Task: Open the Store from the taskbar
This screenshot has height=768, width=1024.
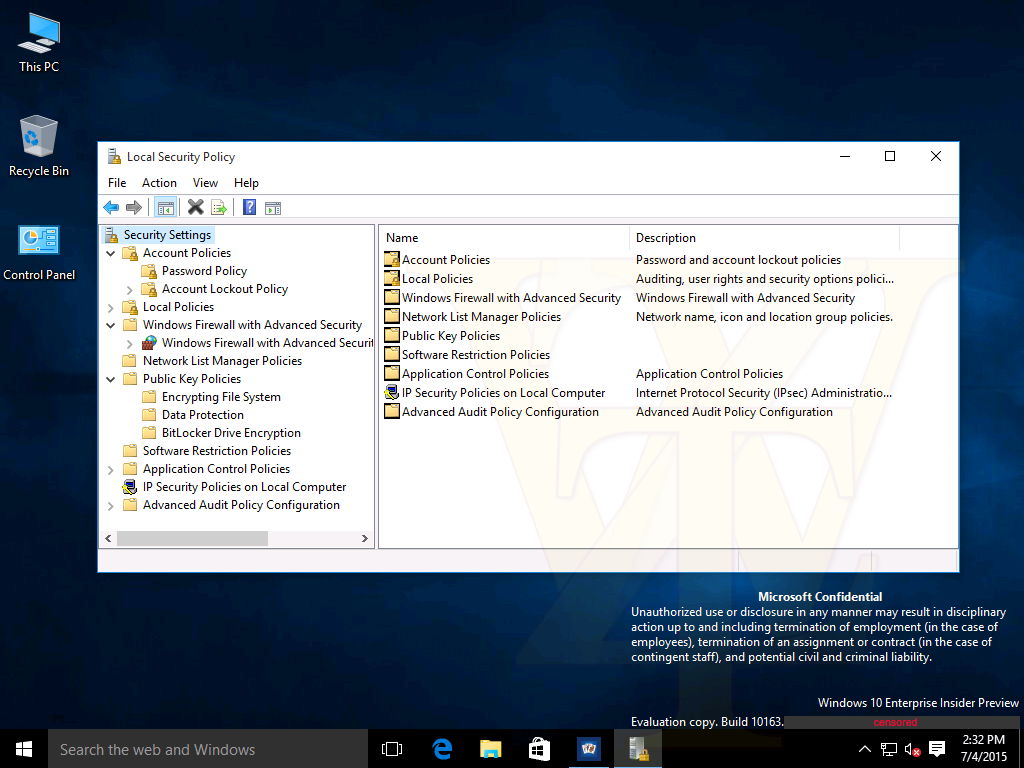Action: pyautogui.click(x=539, y=749)
